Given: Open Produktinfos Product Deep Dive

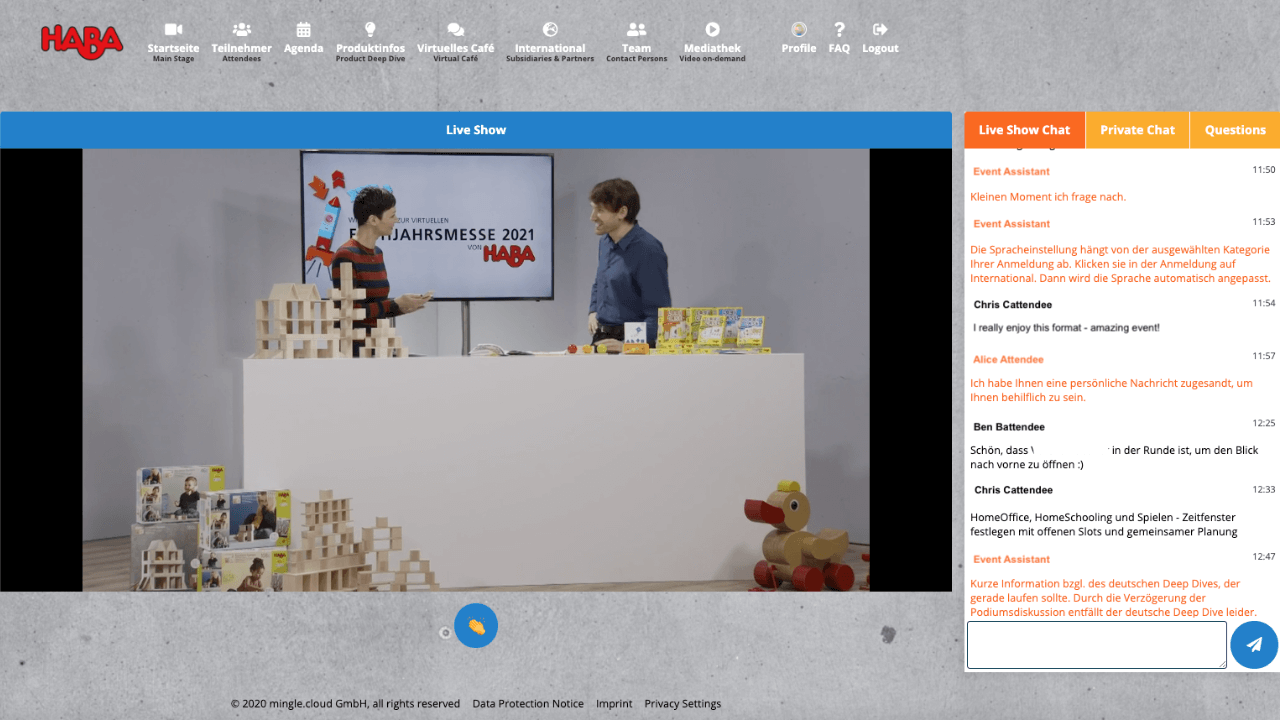Looking at the screenshot, I should click(370, 40).
